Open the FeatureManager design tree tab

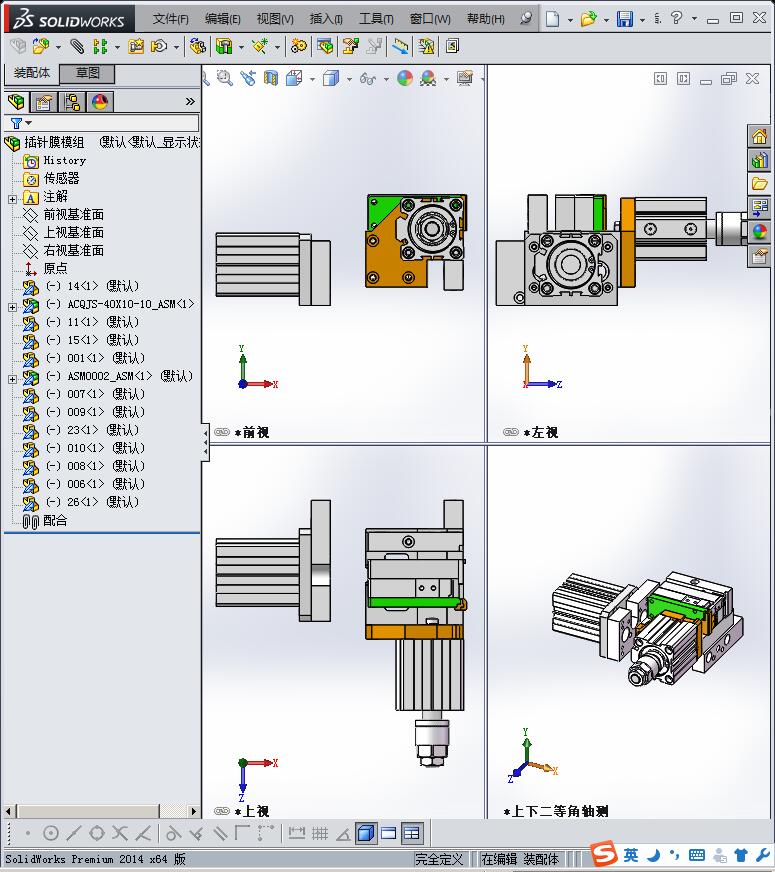[17, 102]
